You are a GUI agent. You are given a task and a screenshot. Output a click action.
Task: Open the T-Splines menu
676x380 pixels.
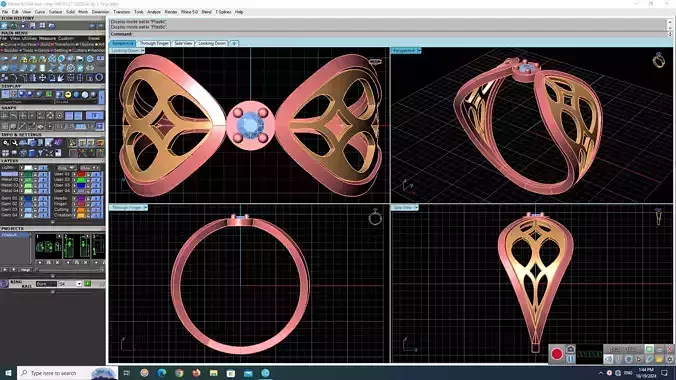pos(223,12)
